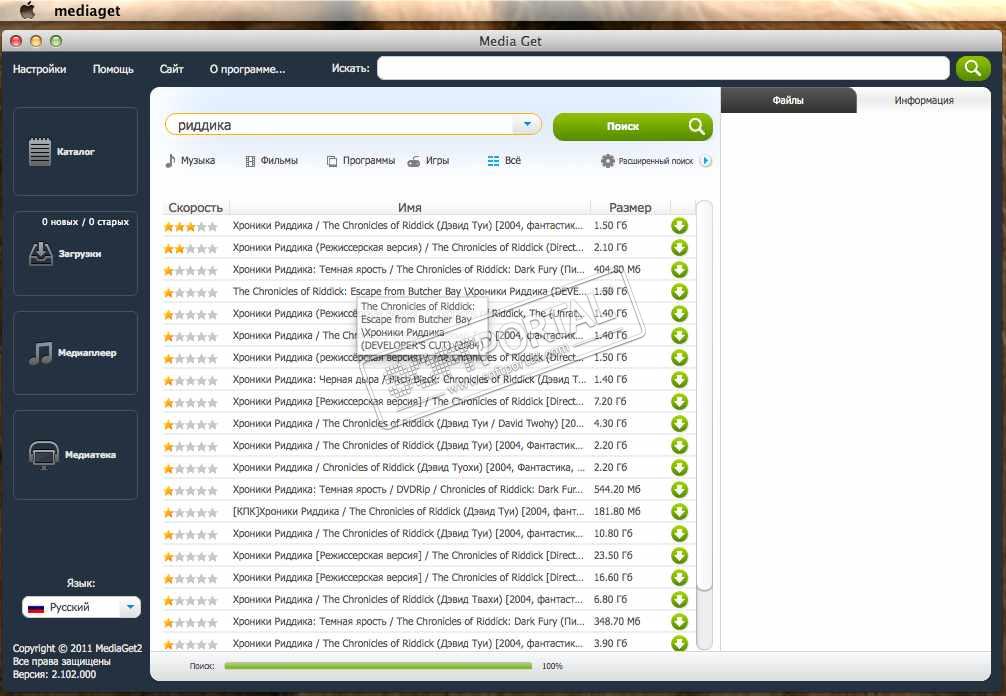Filter results by Фильмы
The height and width of the screenshot is (696, 1006).
[x=271, y=160]
